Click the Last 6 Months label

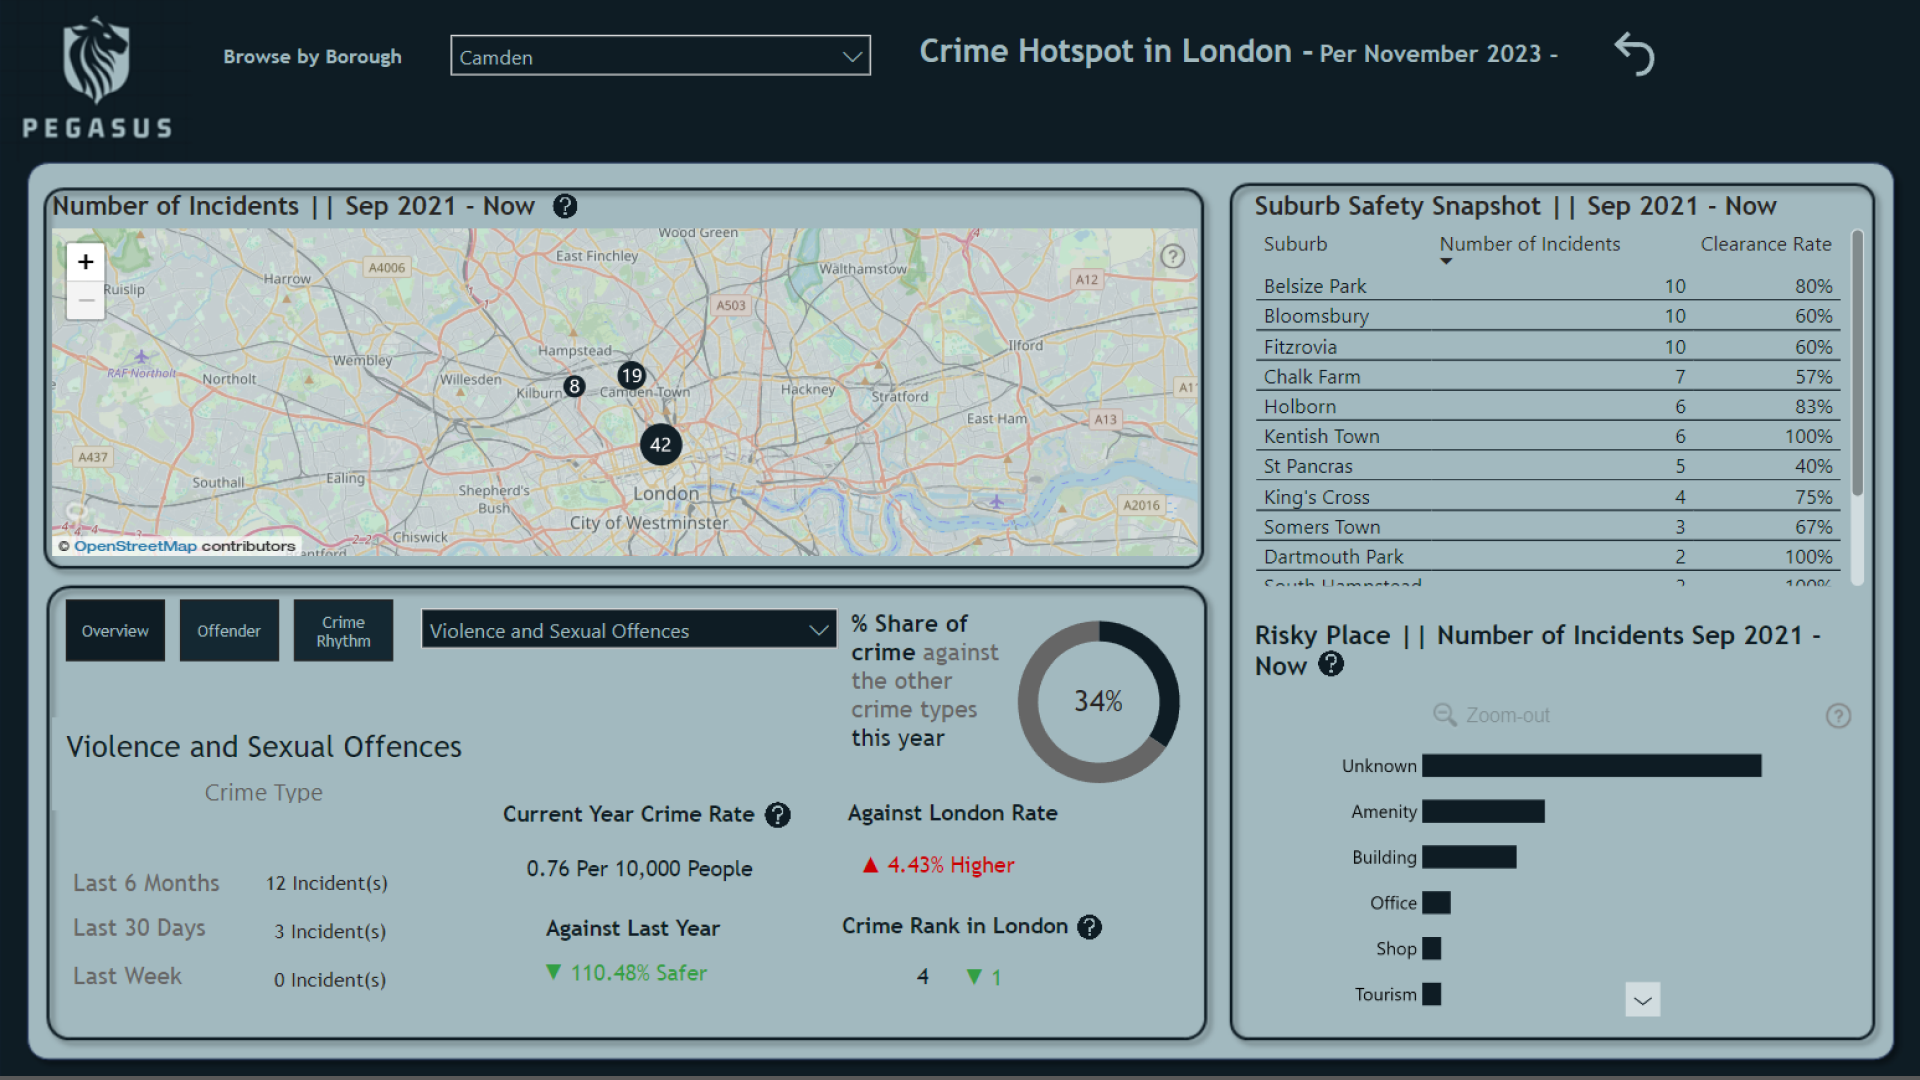click(146, 884)
